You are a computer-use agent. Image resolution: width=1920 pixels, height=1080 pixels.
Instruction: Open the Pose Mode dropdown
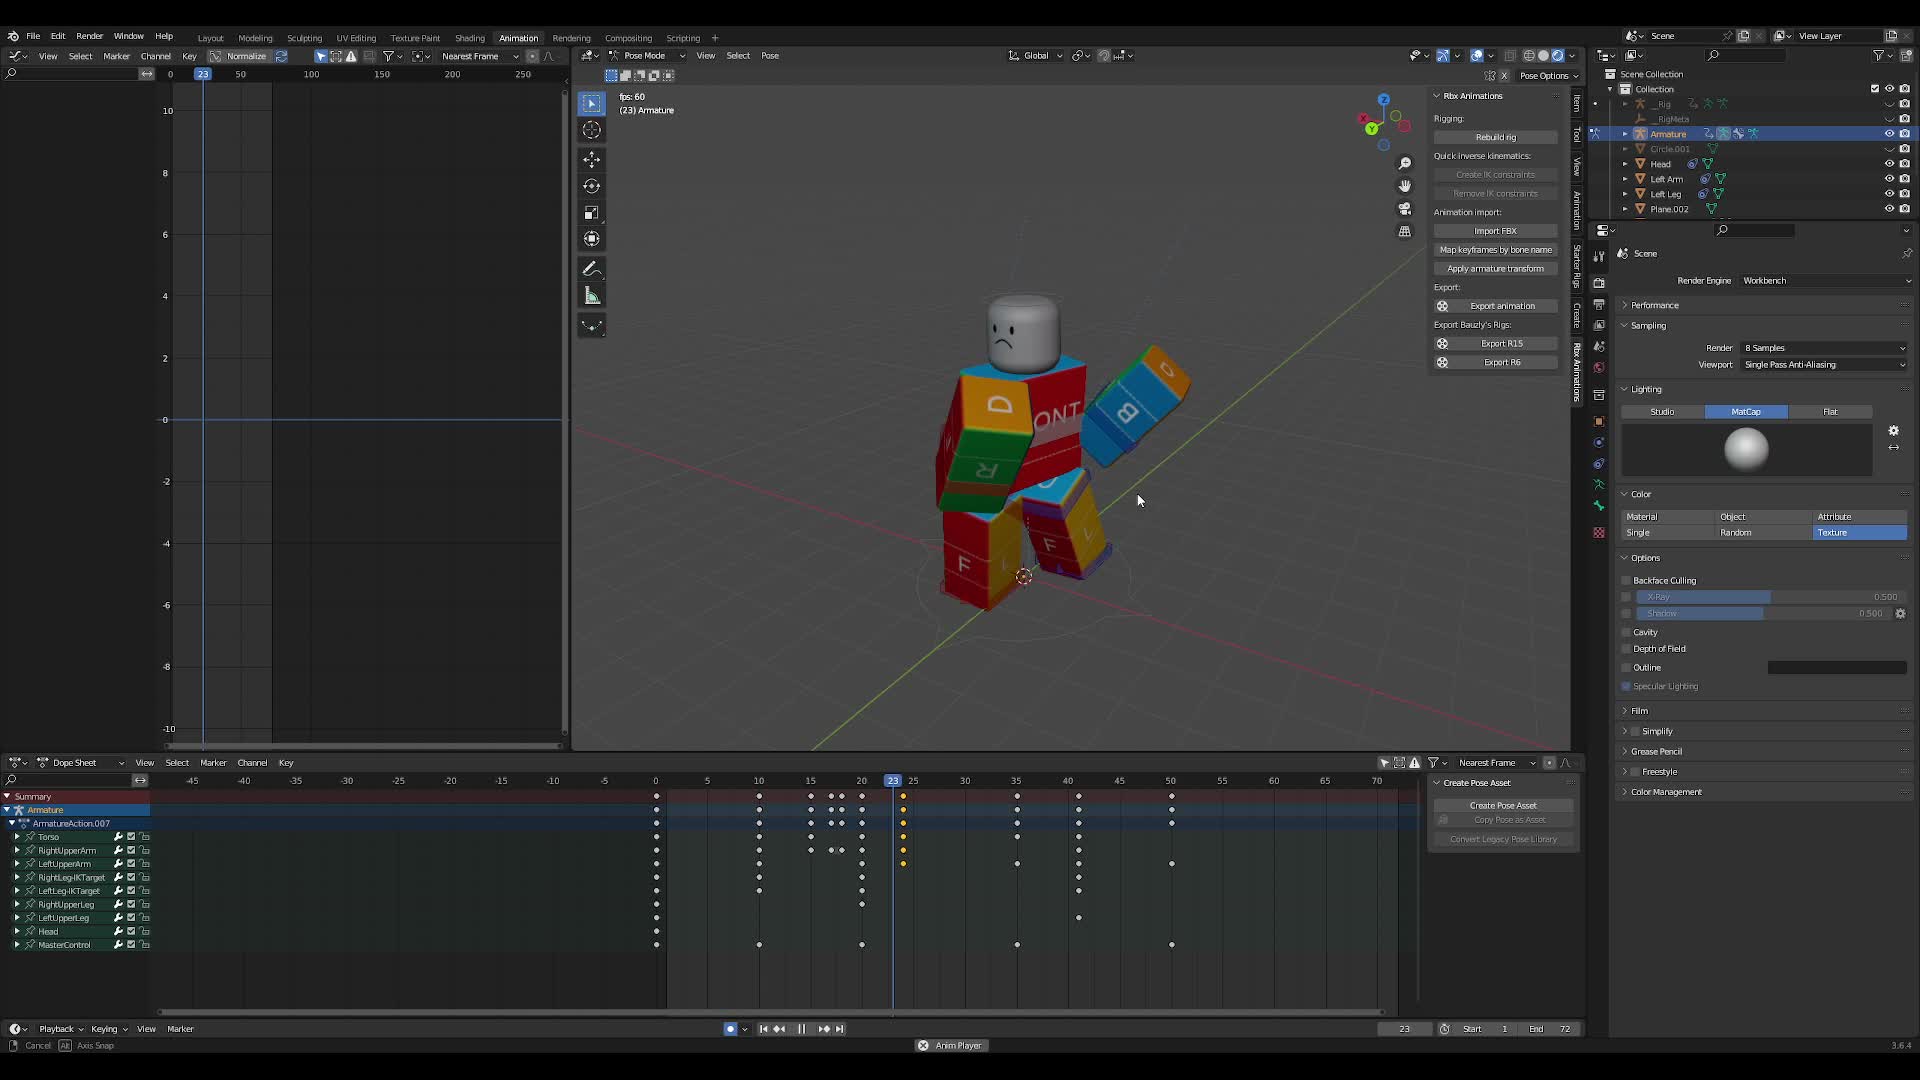(x=646, y=56)
